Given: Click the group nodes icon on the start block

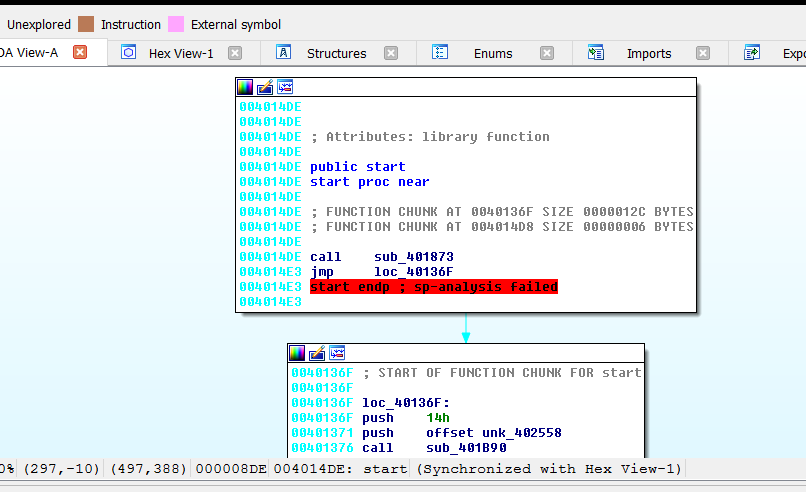Looking at the screenshot, I should pos(285,88).
